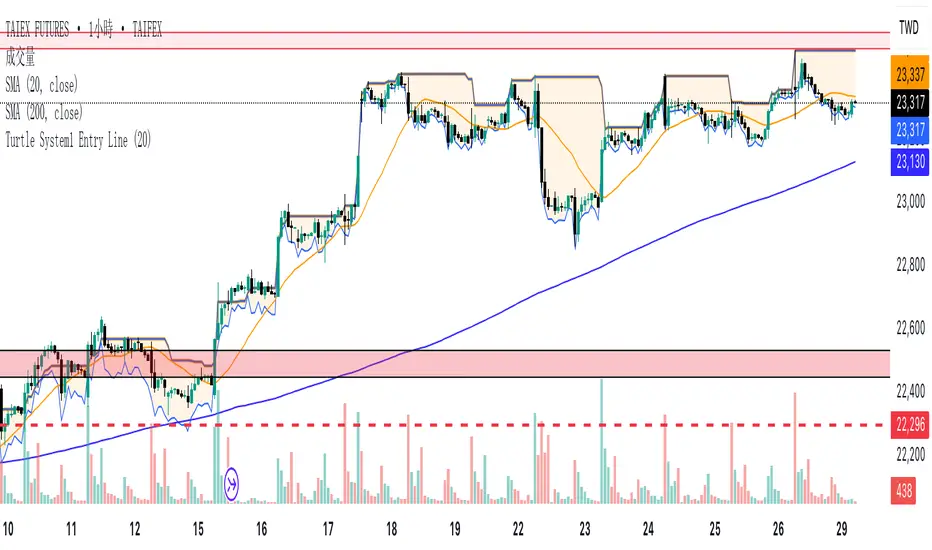The height and width of the screenshot is (550, 932).
Task: Click the black 23,317 last price label
Action: click(909, 102)
